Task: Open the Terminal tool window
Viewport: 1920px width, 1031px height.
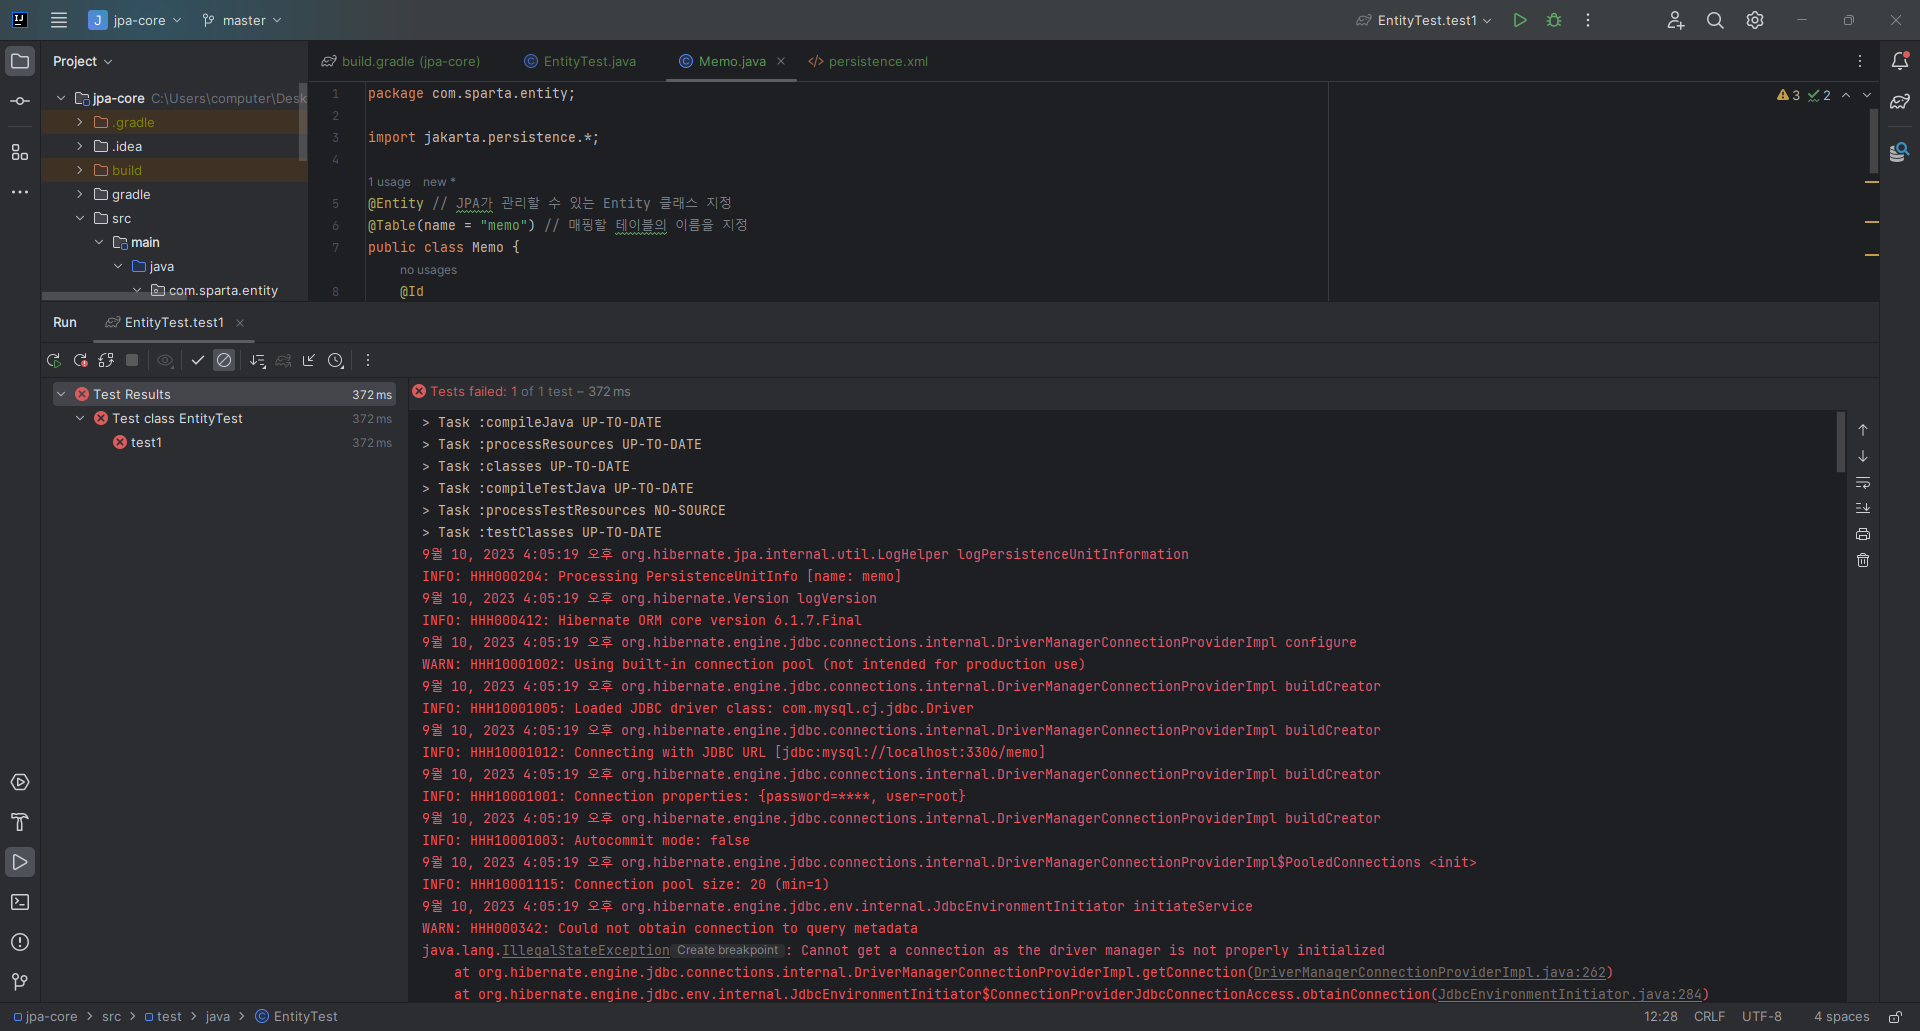Action: 20,902
